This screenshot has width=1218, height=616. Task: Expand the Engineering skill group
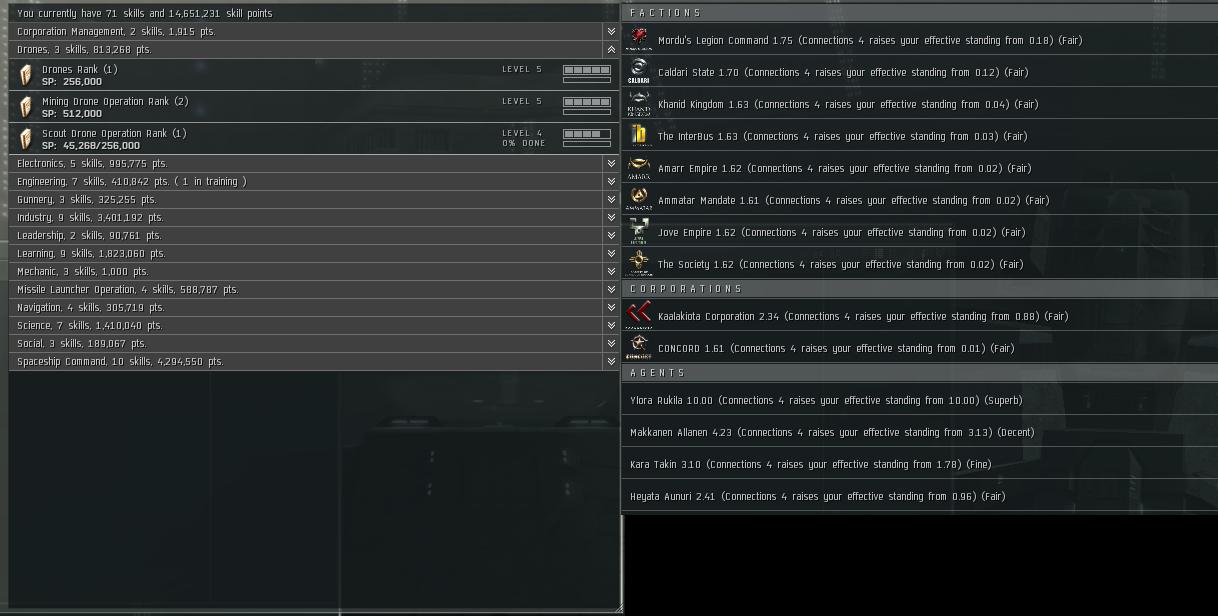(611, 182)
